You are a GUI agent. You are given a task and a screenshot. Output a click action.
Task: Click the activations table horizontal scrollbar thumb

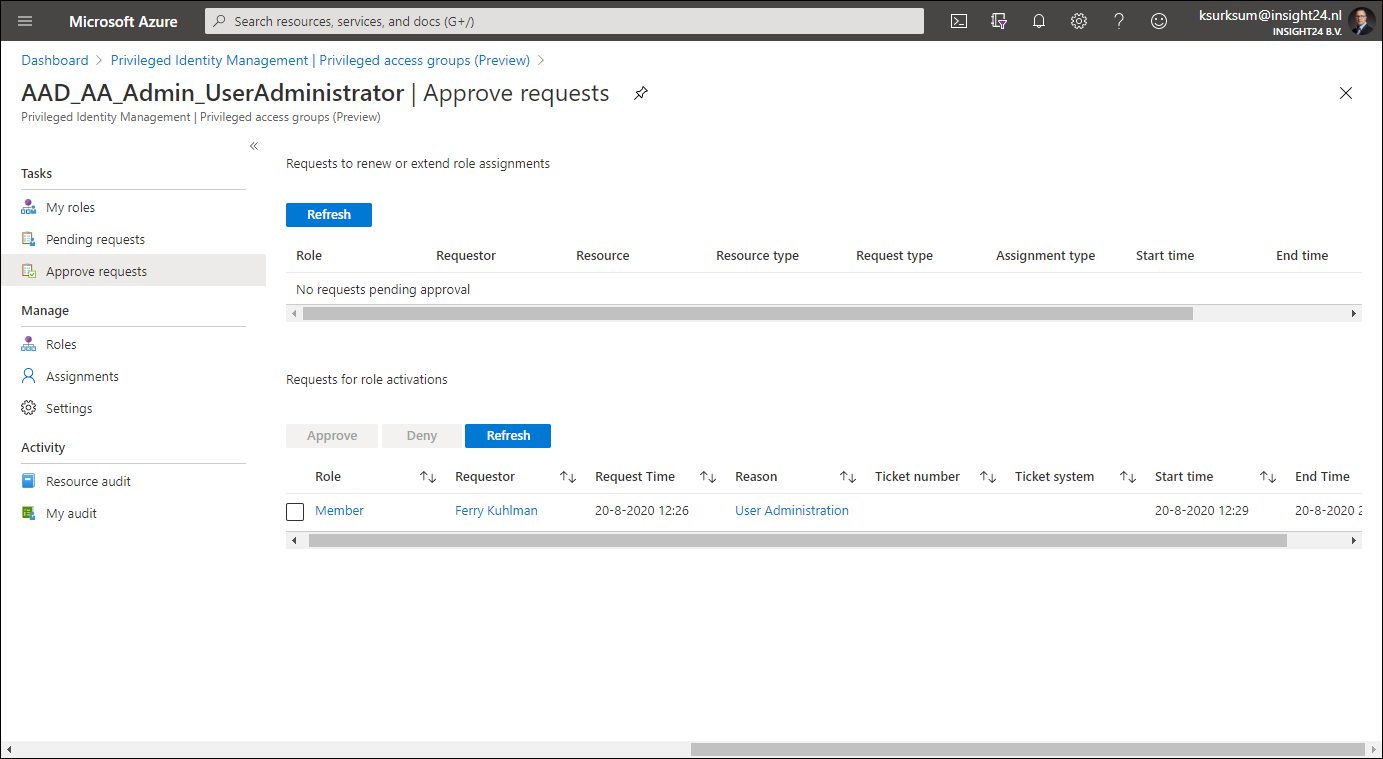pos(797,540)
